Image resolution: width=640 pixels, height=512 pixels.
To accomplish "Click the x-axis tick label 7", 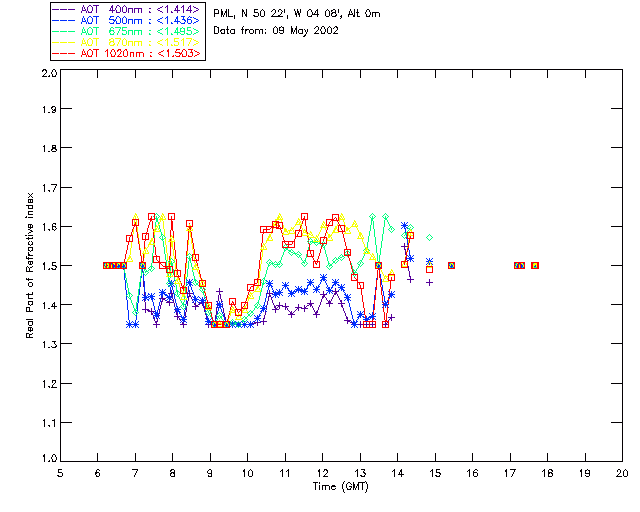I will (x=135, y=473).
